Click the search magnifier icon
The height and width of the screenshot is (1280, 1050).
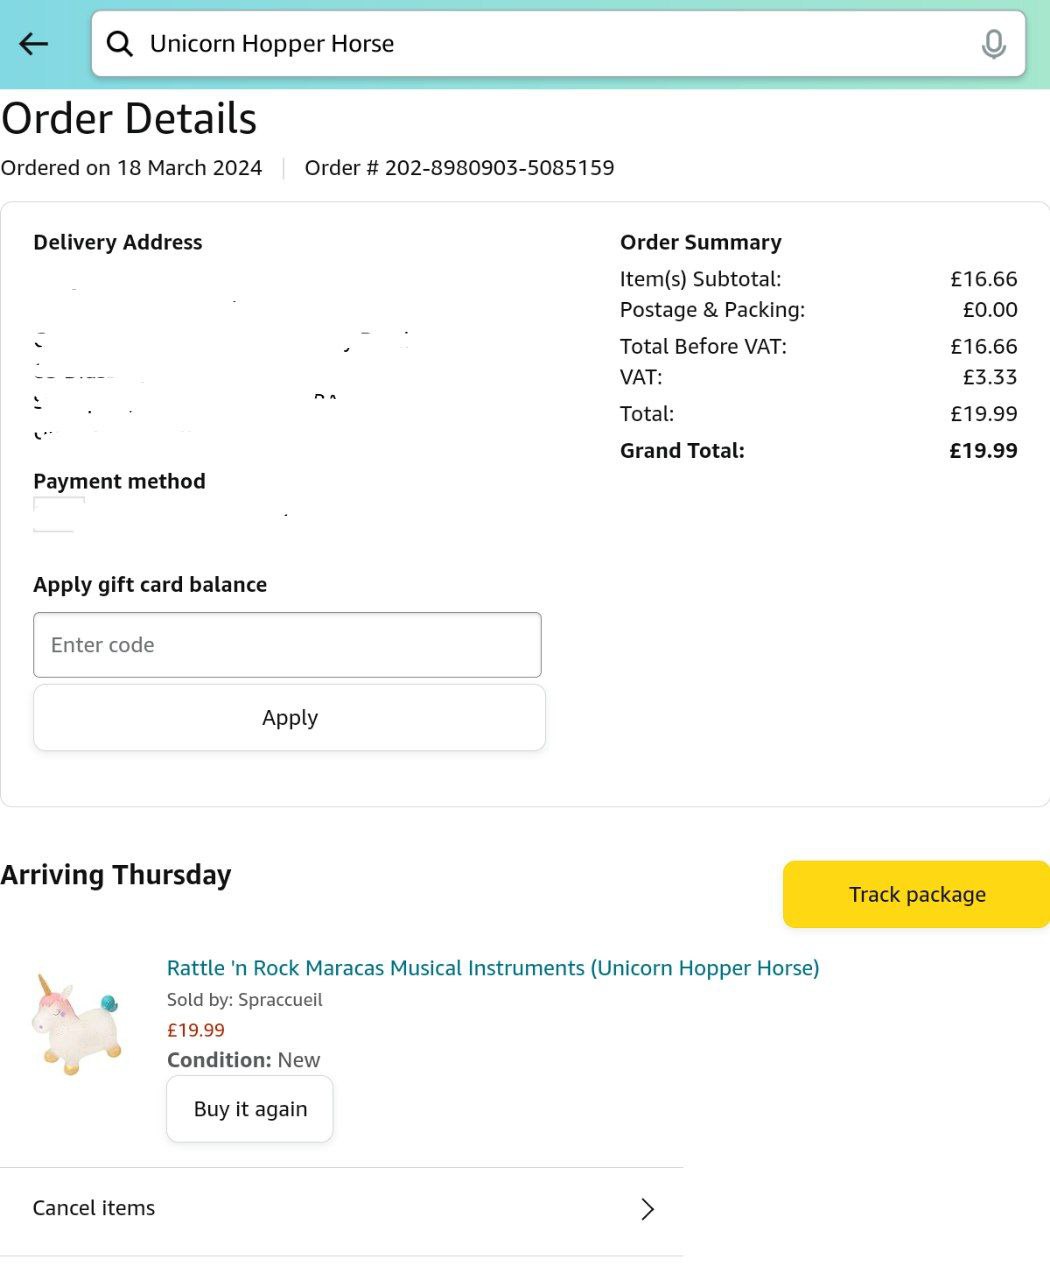pos(120,44)
